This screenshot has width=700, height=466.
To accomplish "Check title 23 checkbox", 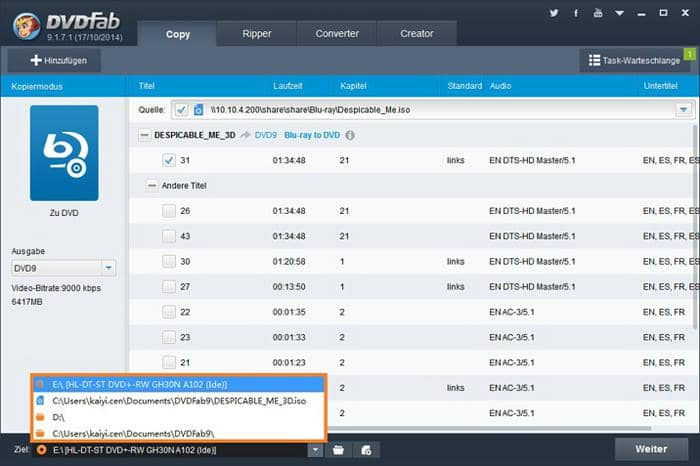I will (x=169, y=337).
